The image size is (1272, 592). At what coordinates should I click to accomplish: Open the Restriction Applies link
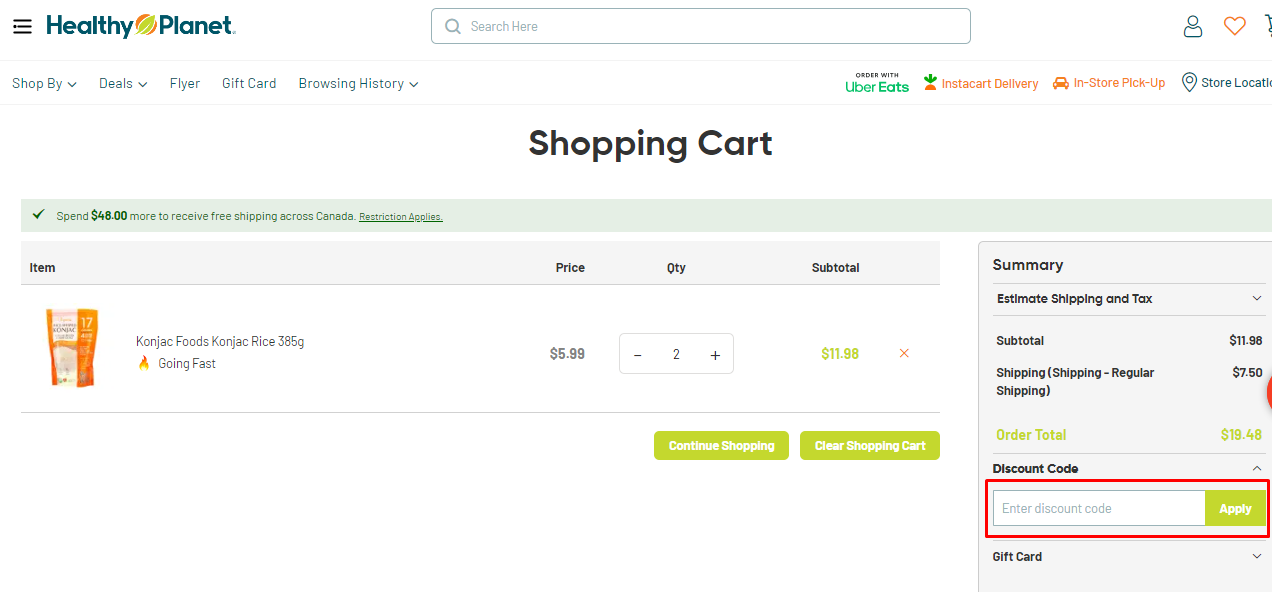pyautogui.click(x=400, y=215)
